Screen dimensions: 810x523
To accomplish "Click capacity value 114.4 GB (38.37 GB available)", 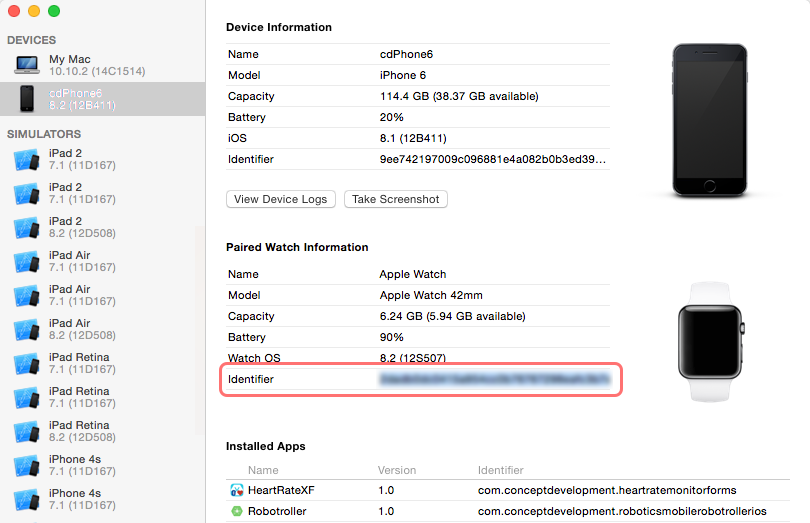I will point(459,96).
